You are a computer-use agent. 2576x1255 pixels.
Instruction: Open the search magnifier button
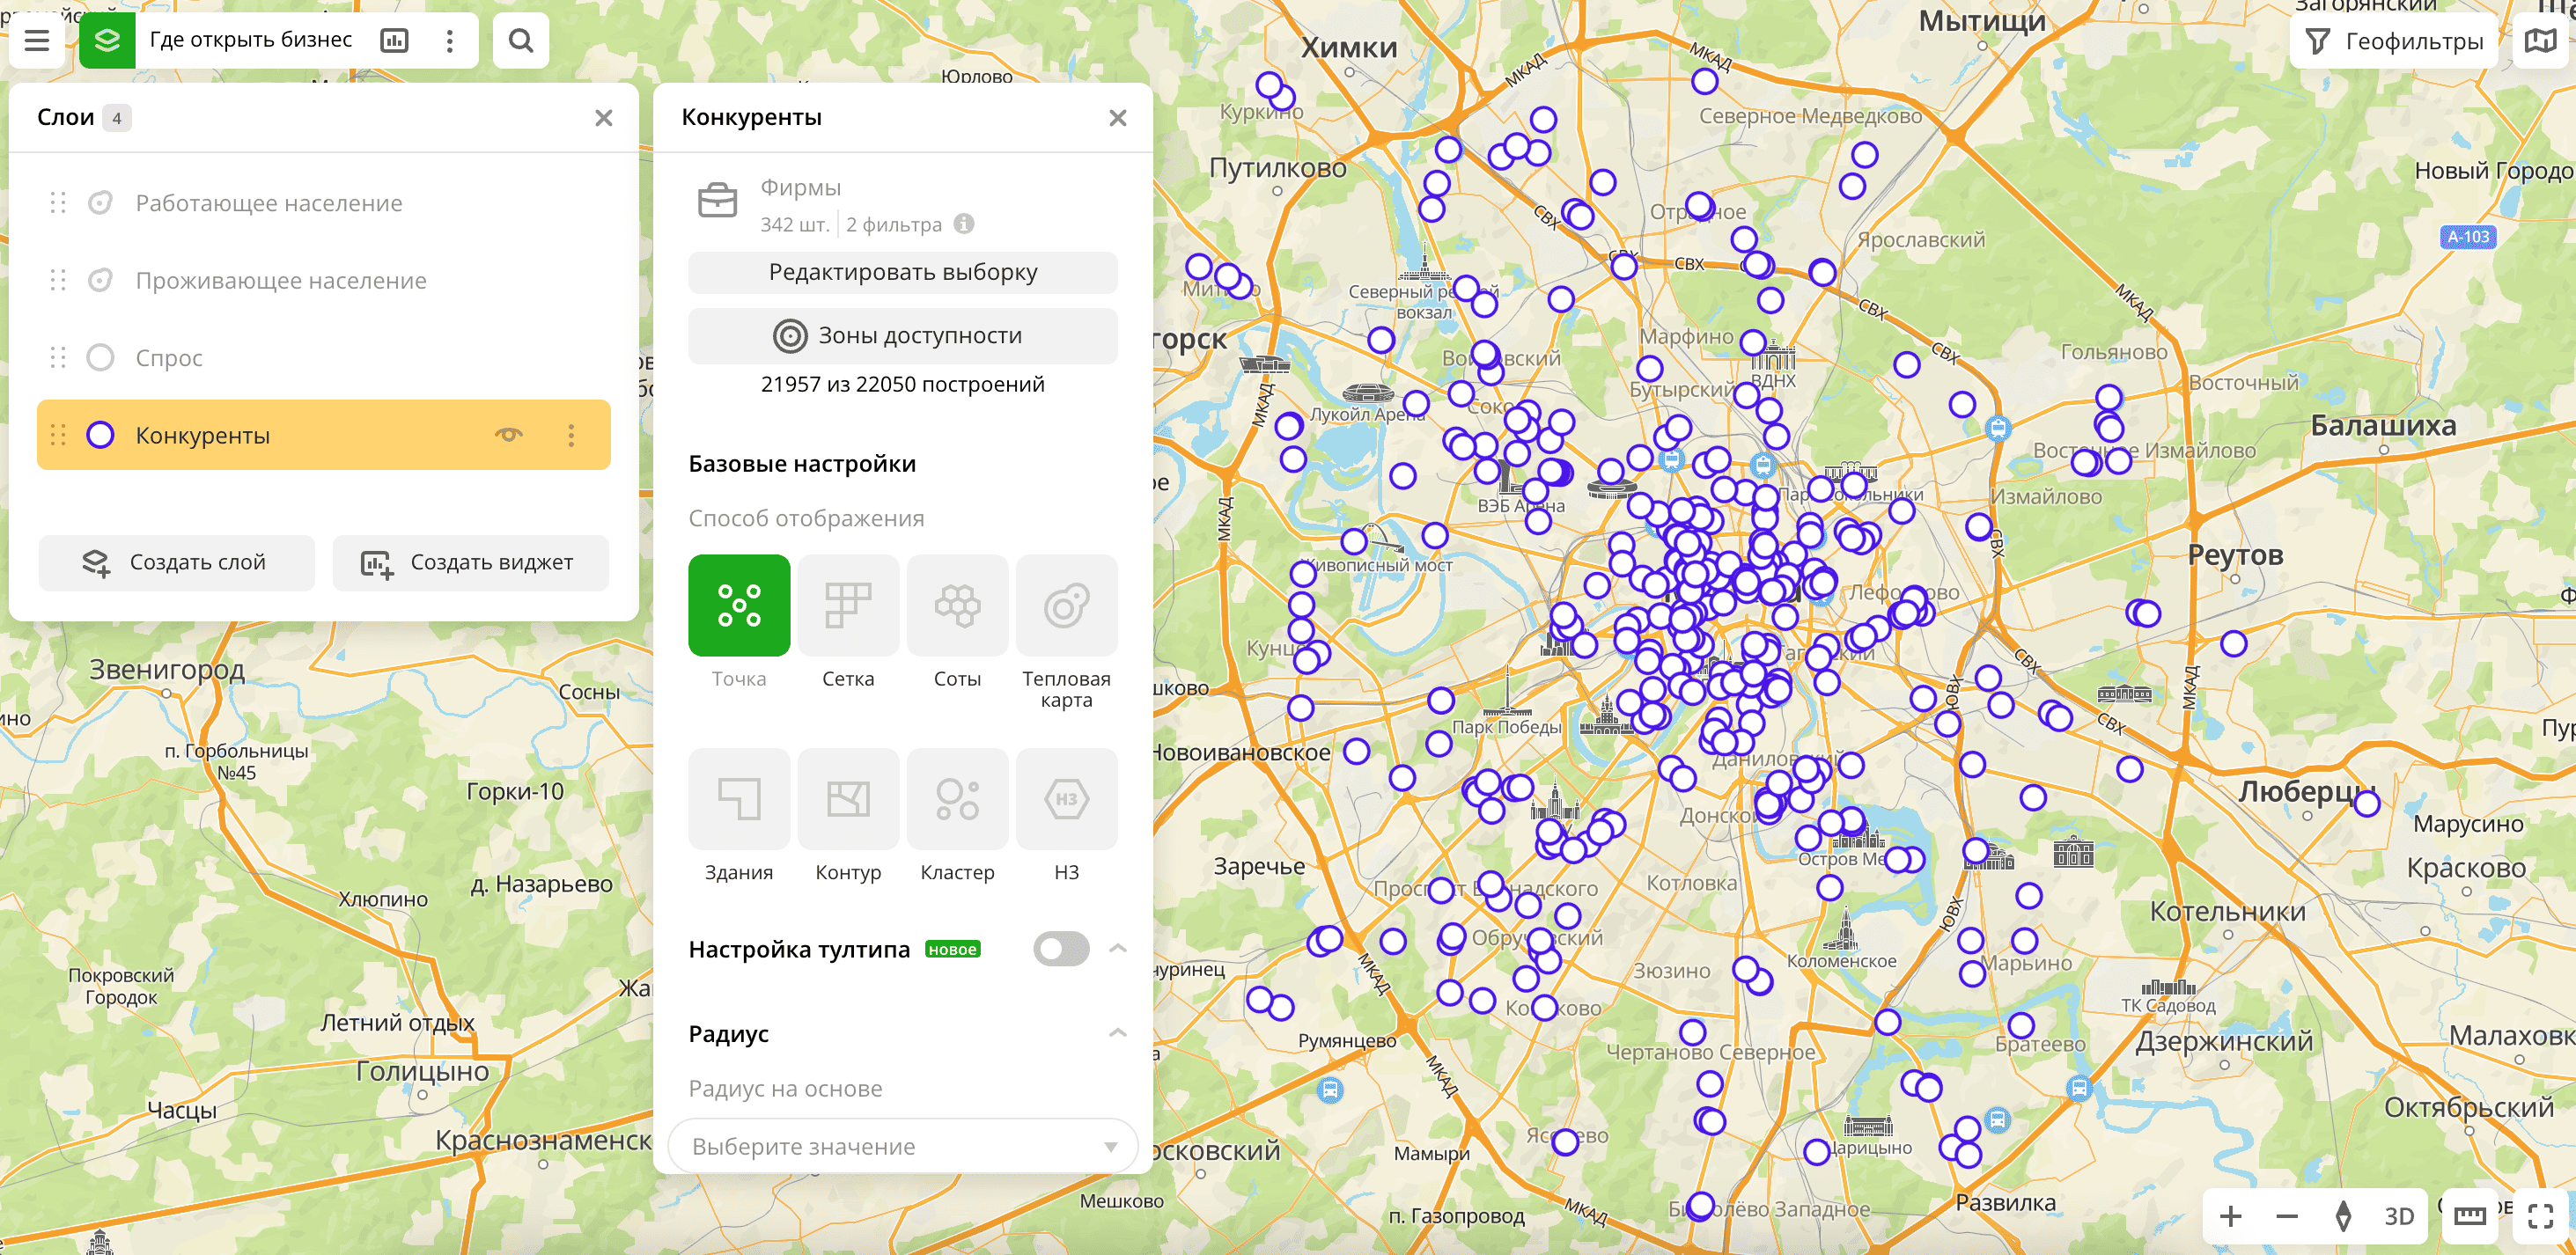click(x=521, y=41)
